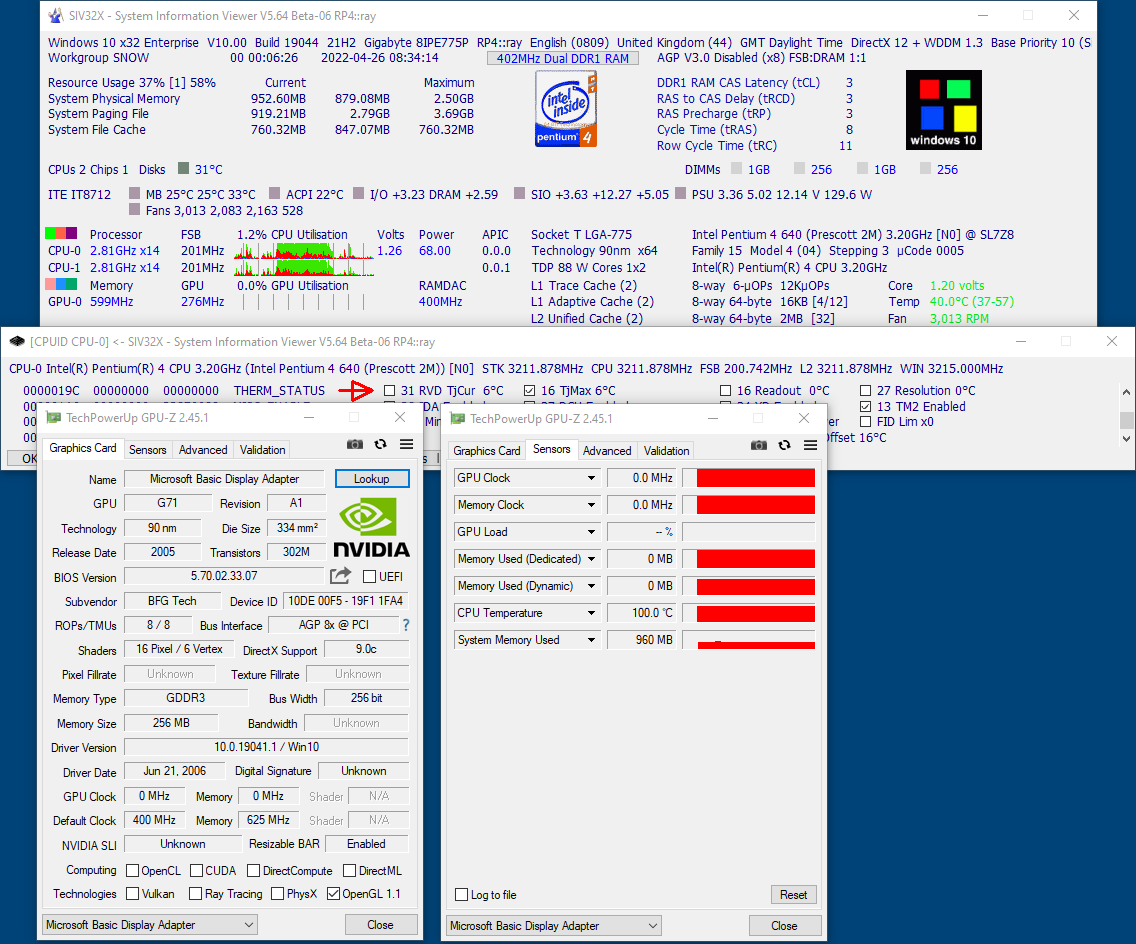Open Memory Used (Dedicated) dropdown

coord(591,559)
